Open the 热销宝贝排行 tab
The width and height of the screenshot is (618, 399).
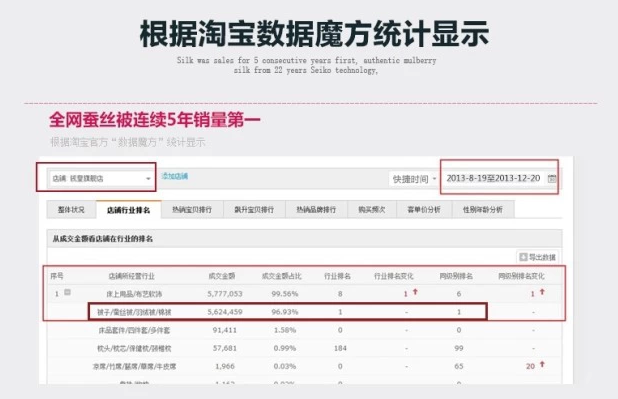[192, 210]
